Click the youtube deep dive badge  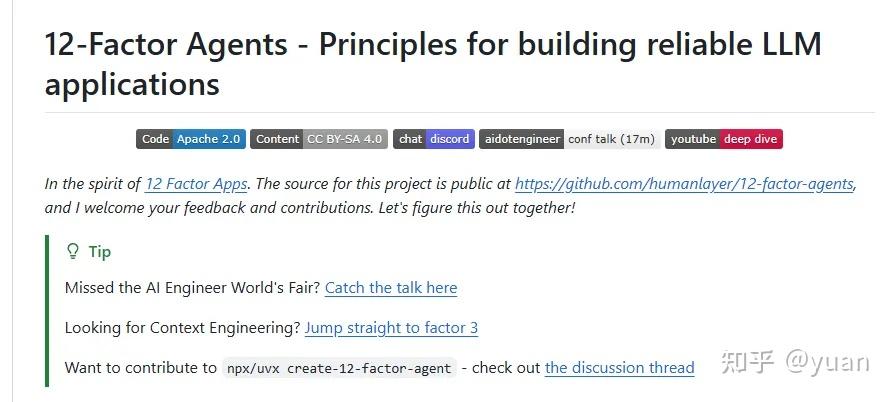(724, 139)
